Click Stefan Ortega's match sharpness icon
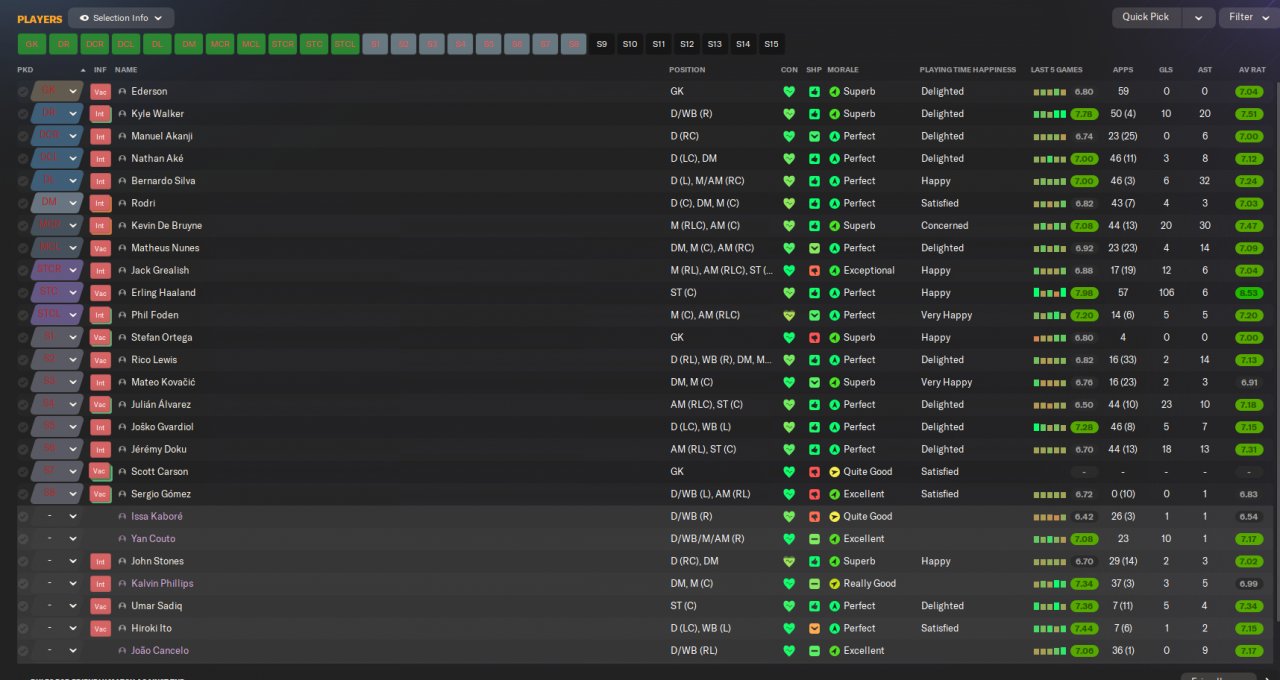The image size is (1280, 680). pyautogui.click(x=814, y=337)
